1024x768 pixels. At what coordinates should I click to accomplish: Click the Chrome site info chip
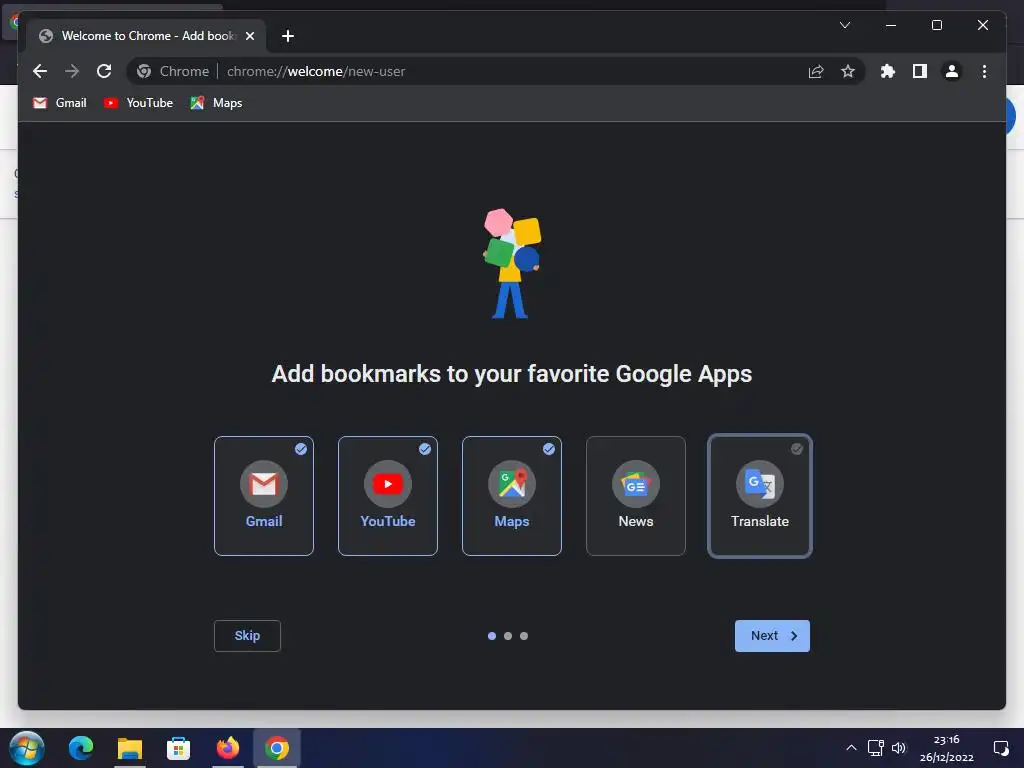173,71
